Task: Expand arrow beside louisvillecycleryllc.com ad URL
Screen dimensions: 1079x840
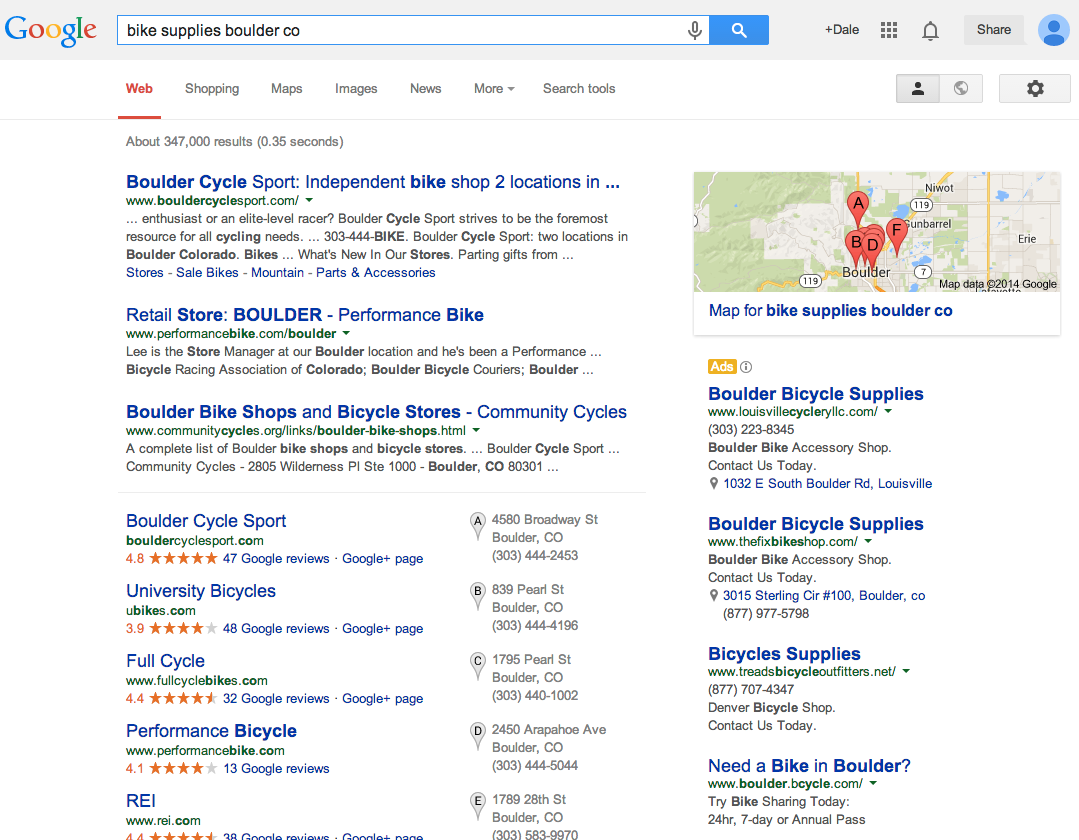Action: 888,411
